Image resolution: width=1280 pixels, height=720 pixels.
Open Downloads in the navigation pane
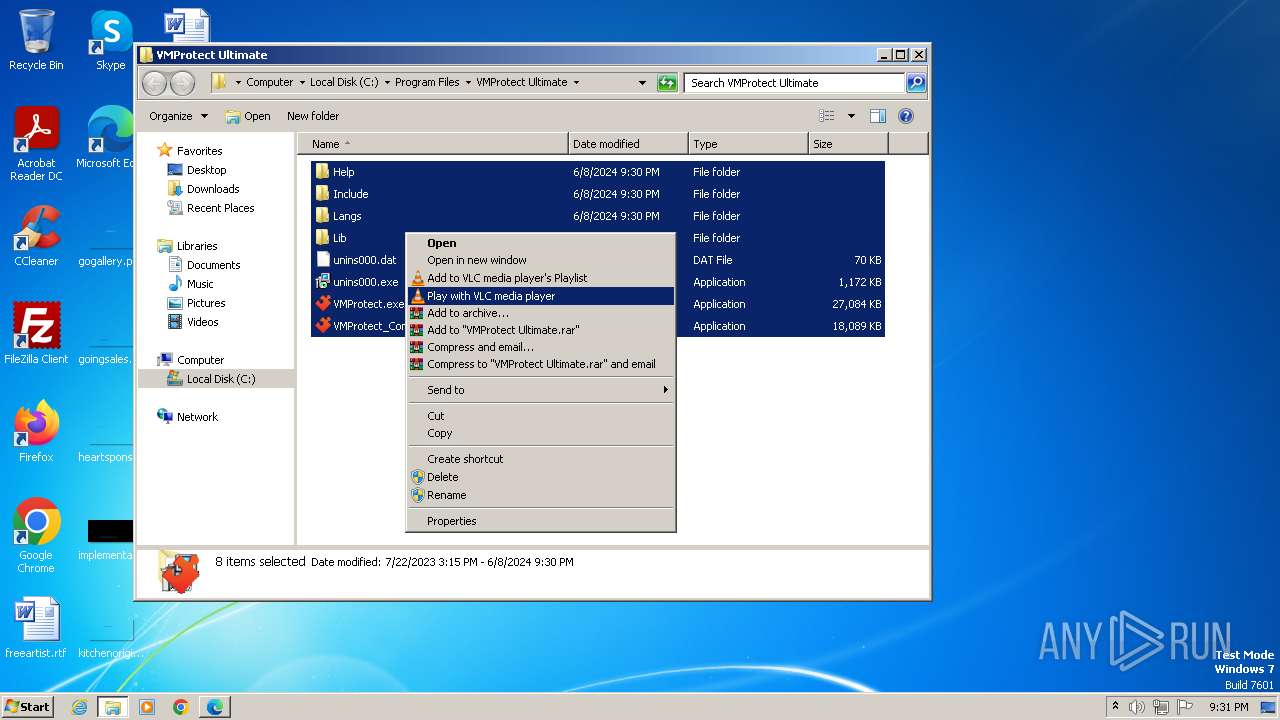(213, 189)
